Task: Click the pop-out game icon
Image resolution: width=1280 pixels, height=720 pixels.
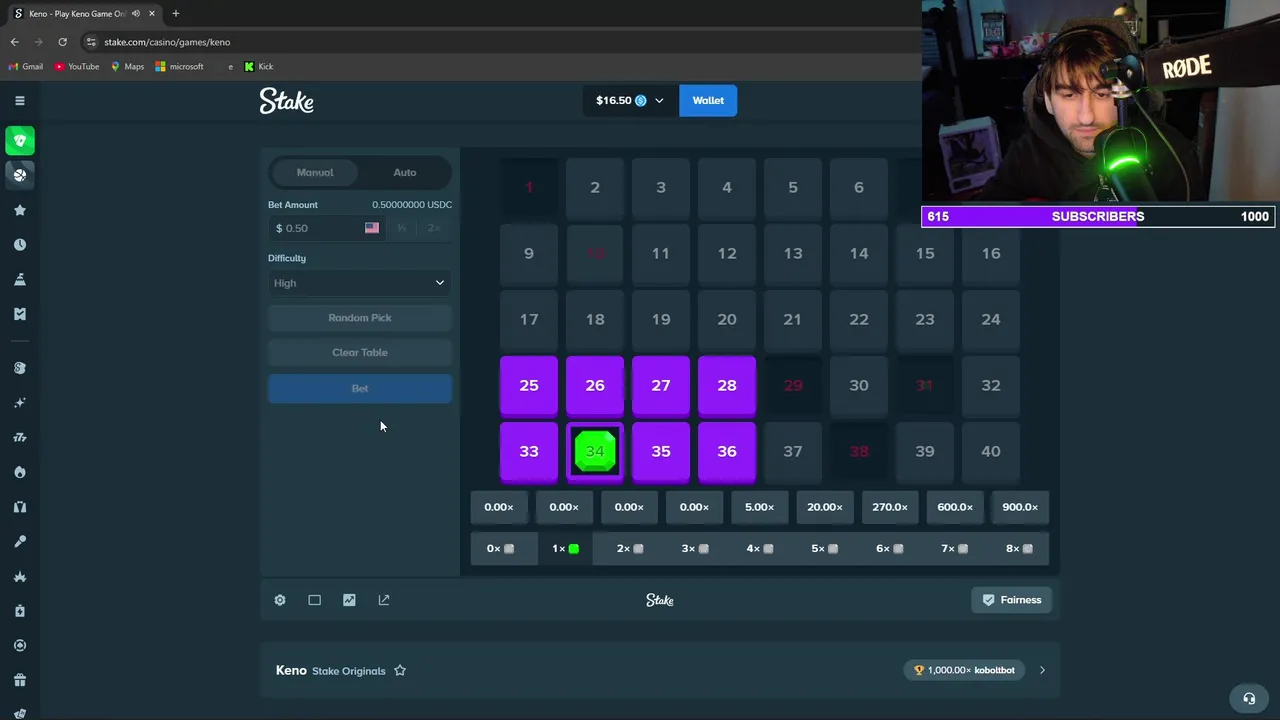Action: [384, 600]
